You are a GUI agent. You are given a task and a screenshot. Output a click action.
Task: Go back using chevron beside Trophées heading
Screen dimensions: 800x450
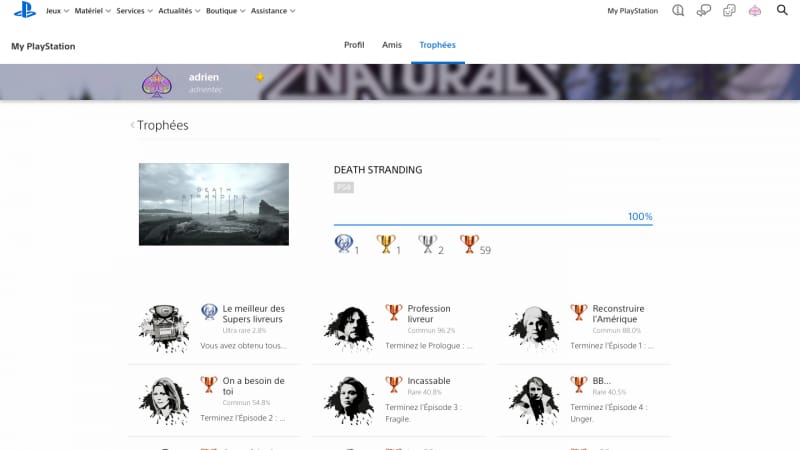[133, 125]
